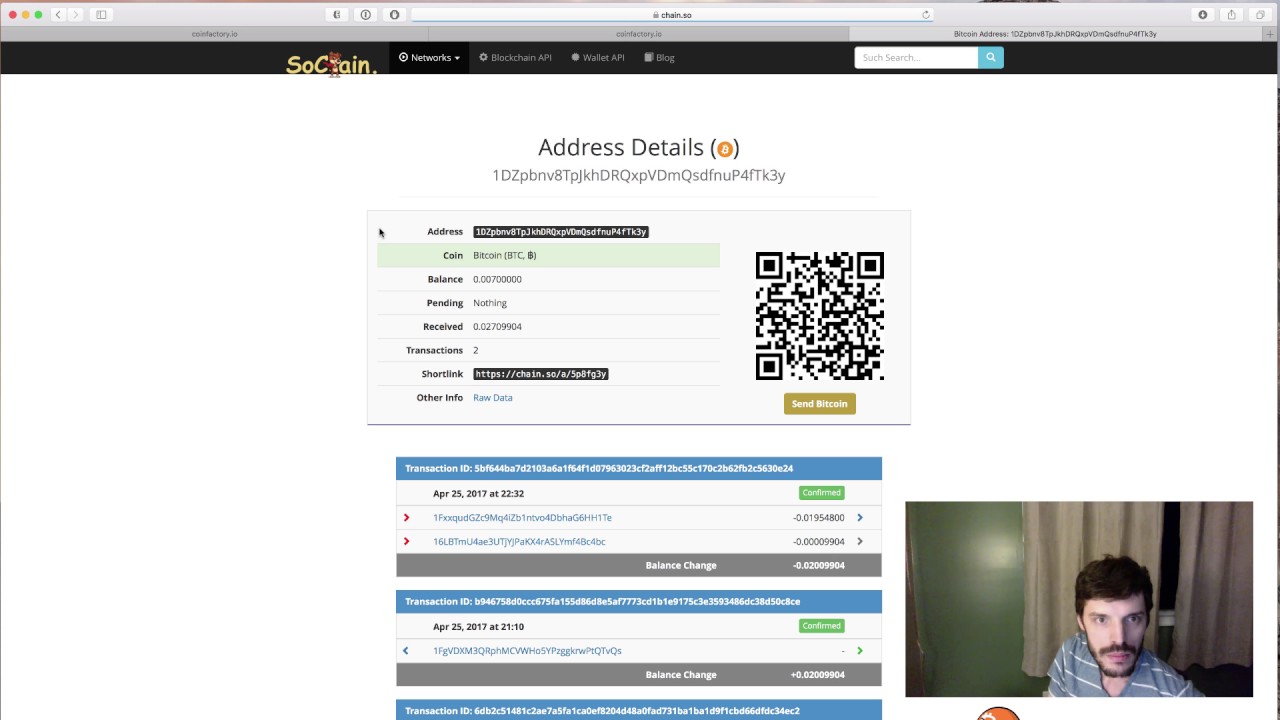
Task: Click Confirmed badge for Apr 25 22:32
Action: click(x=821, y=493)
